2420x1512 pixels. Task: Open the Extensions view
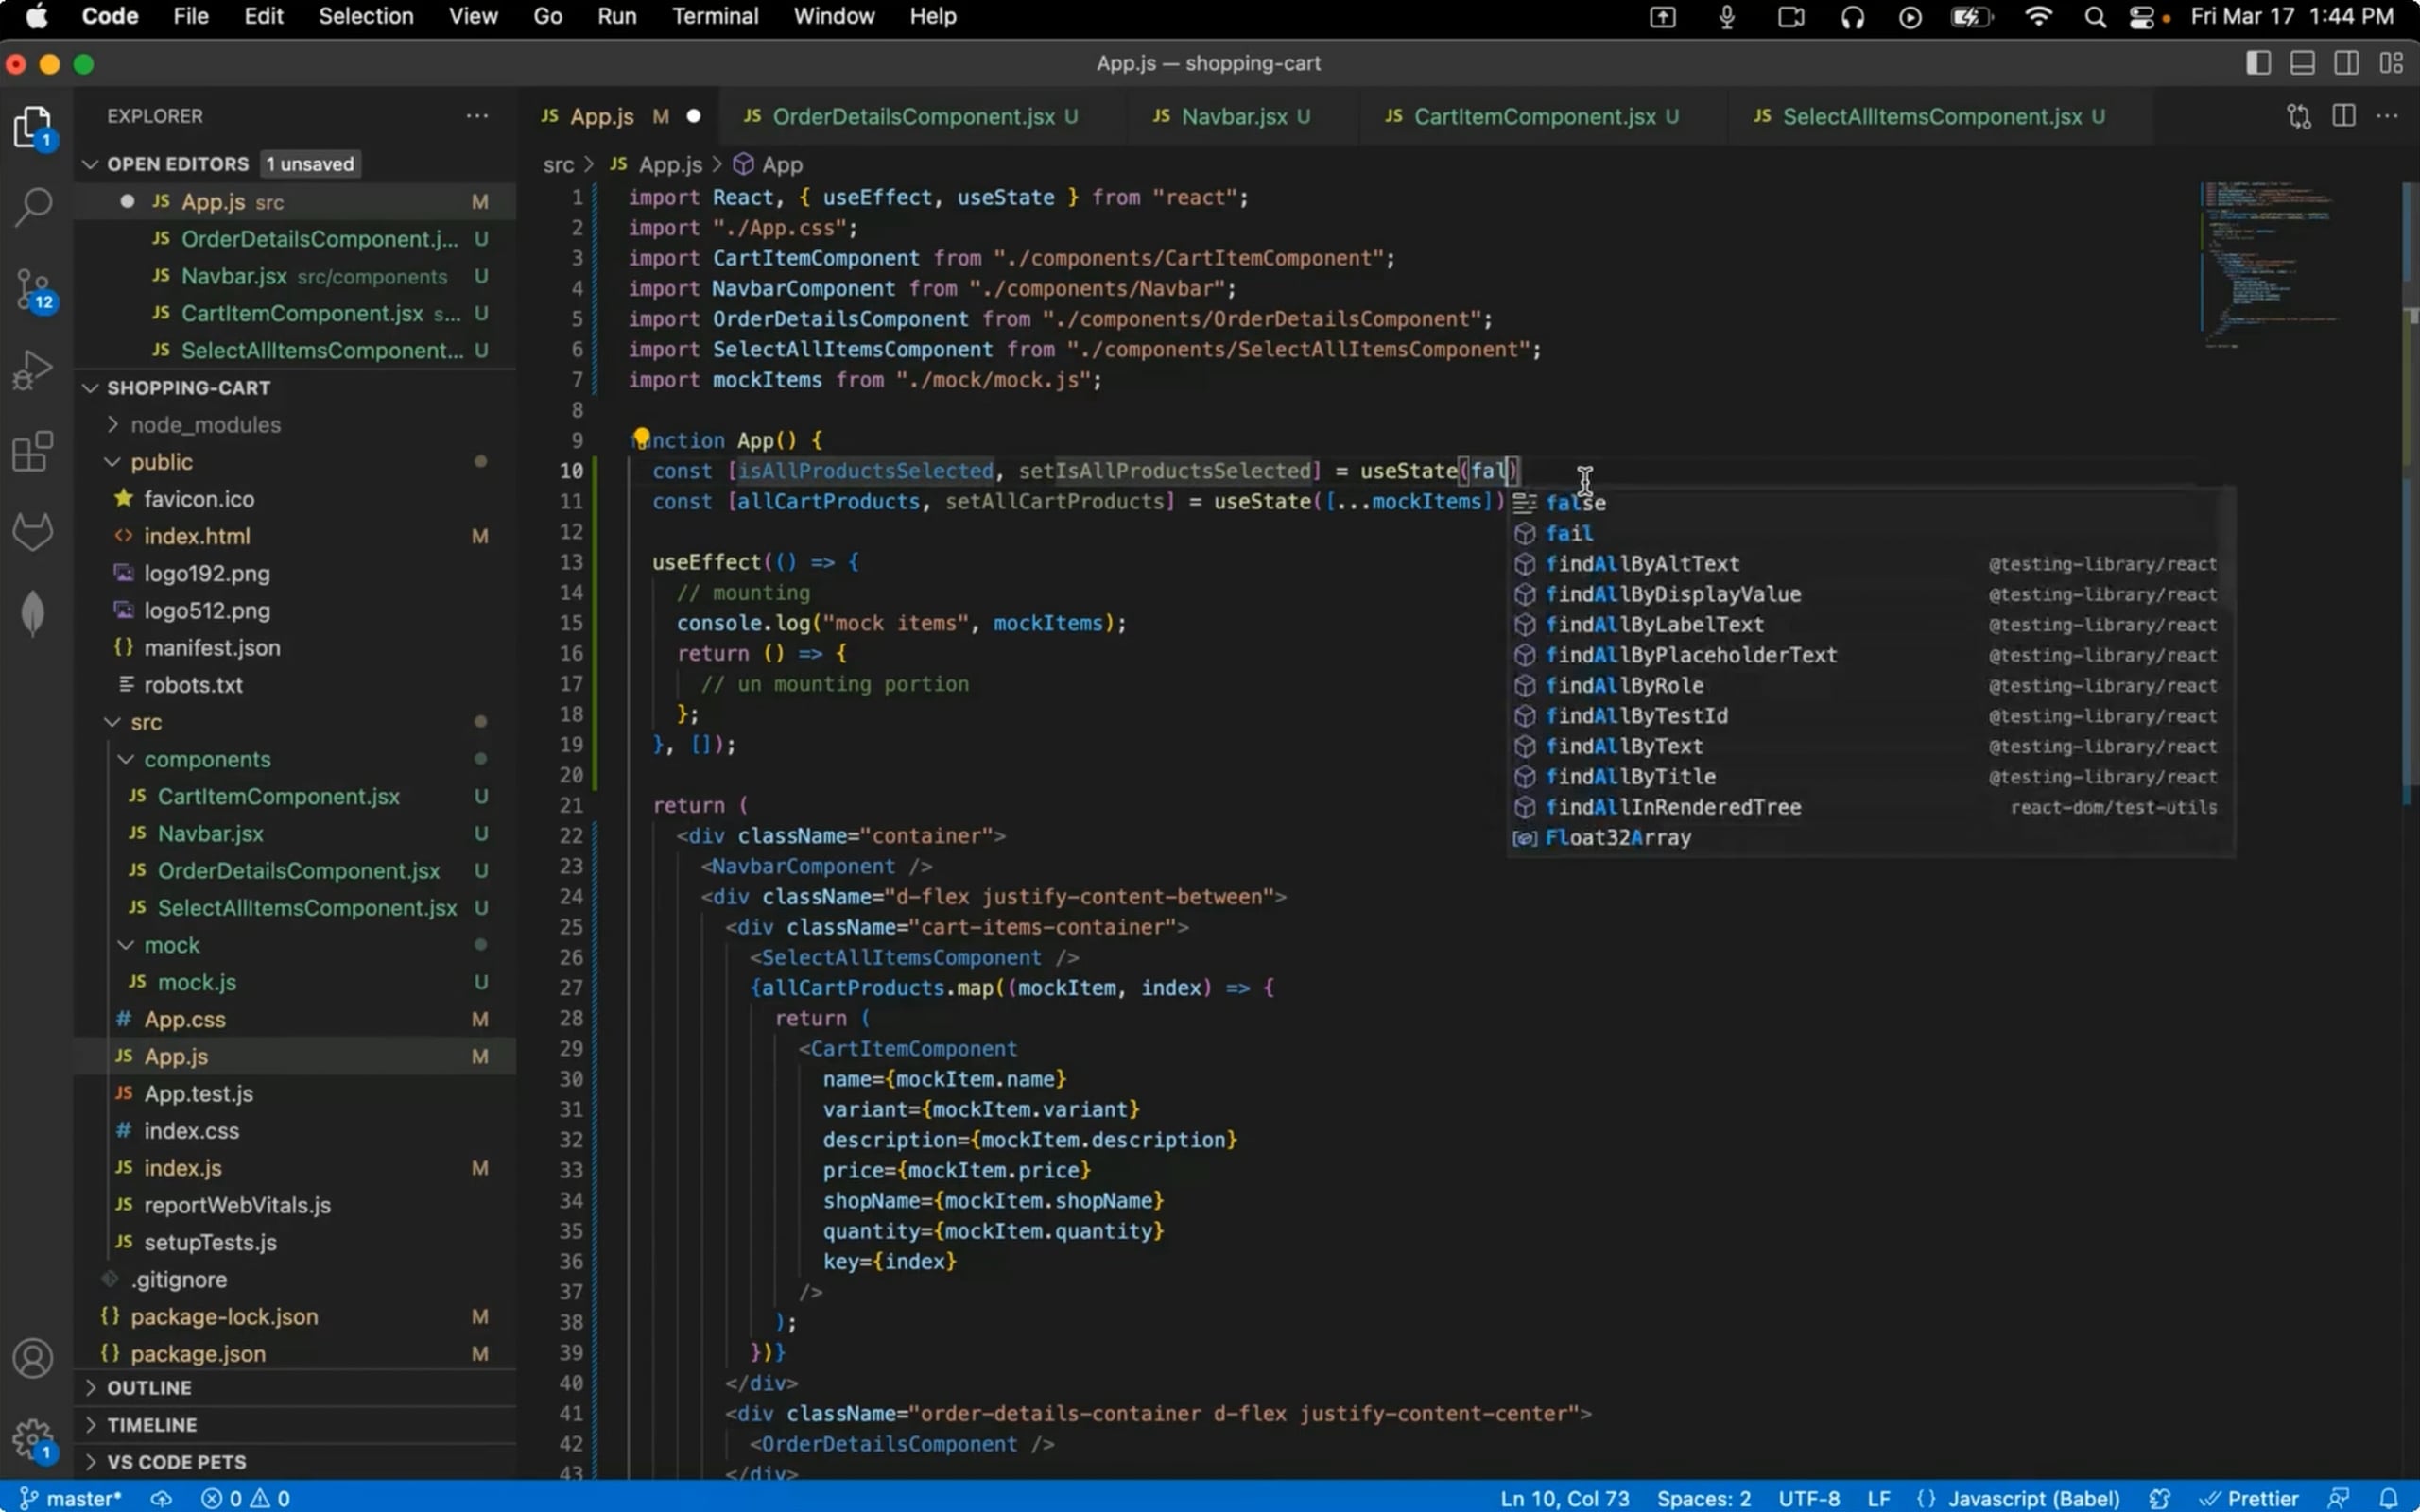(x=33, y=451)
